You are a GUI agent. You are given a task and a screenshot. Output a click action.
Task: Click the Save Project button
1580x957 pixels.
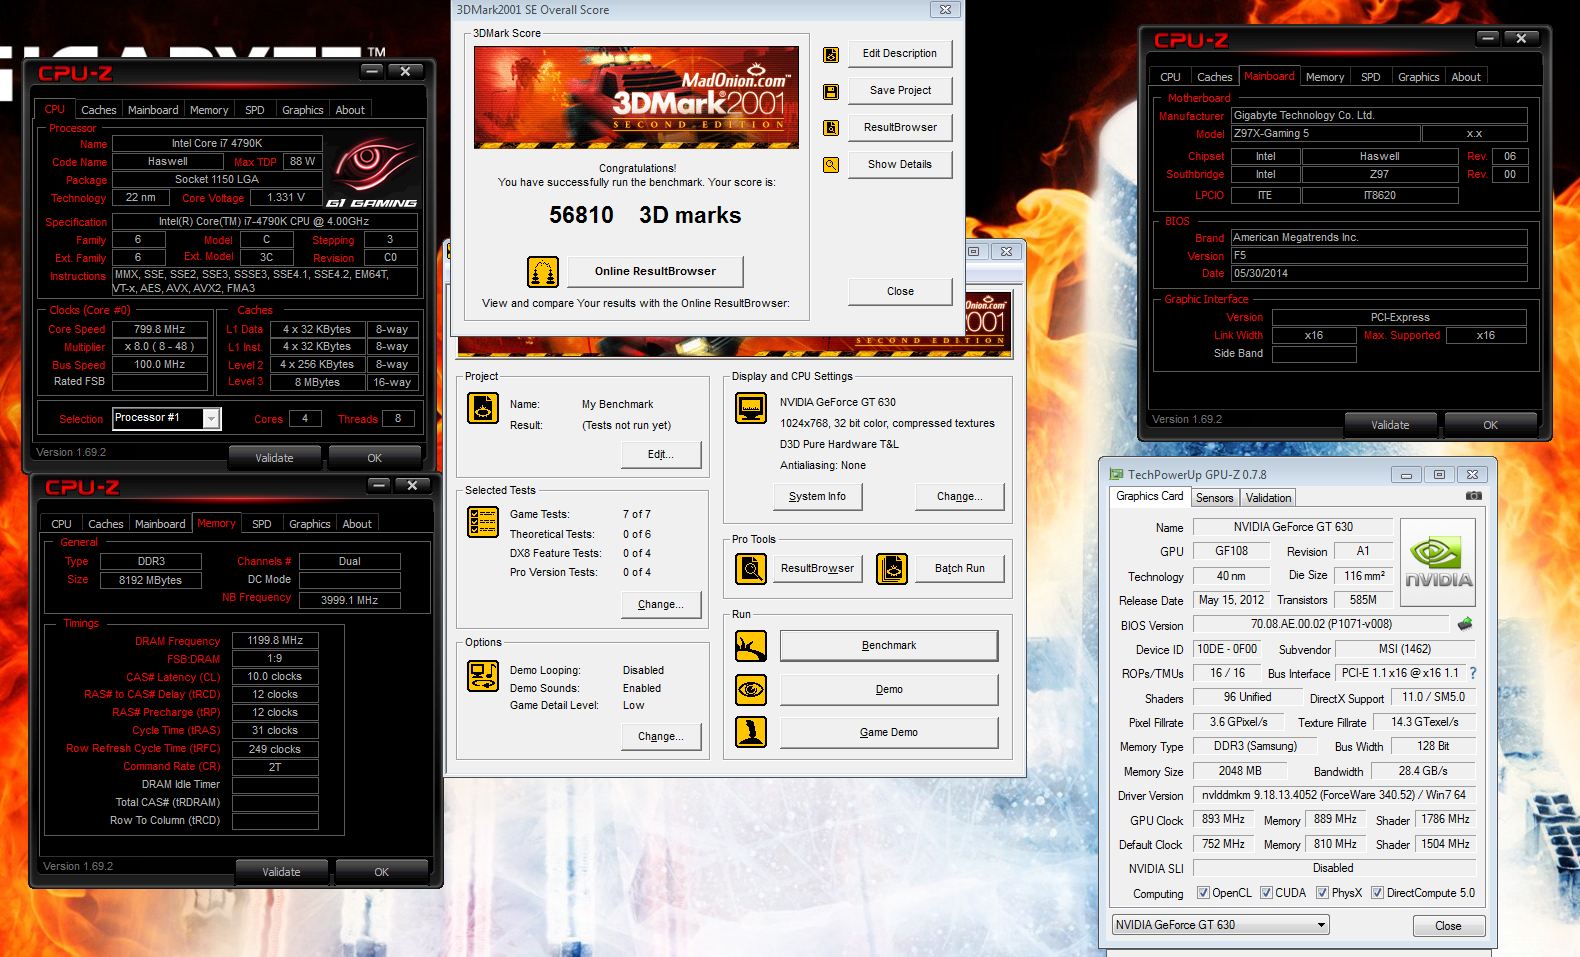click(x=900, y=90)
